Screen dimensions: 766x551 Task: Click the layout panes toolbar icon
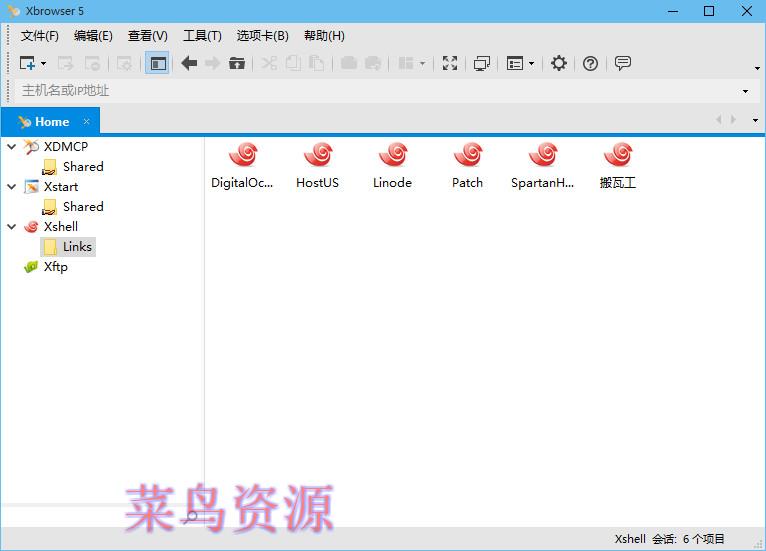406,64
